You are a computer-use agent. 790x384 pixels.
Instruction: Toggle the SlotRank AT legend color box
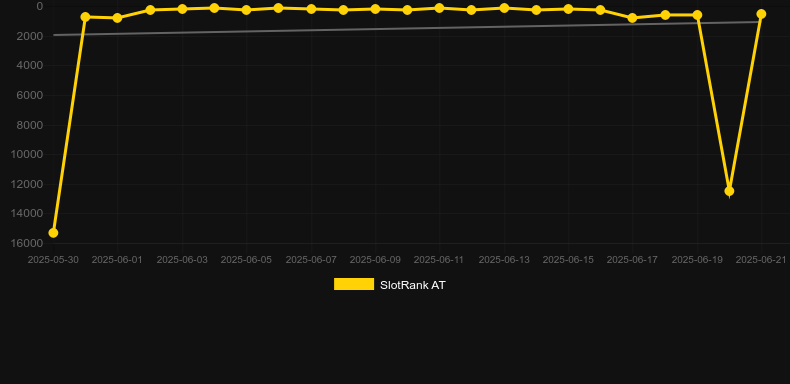354,284
